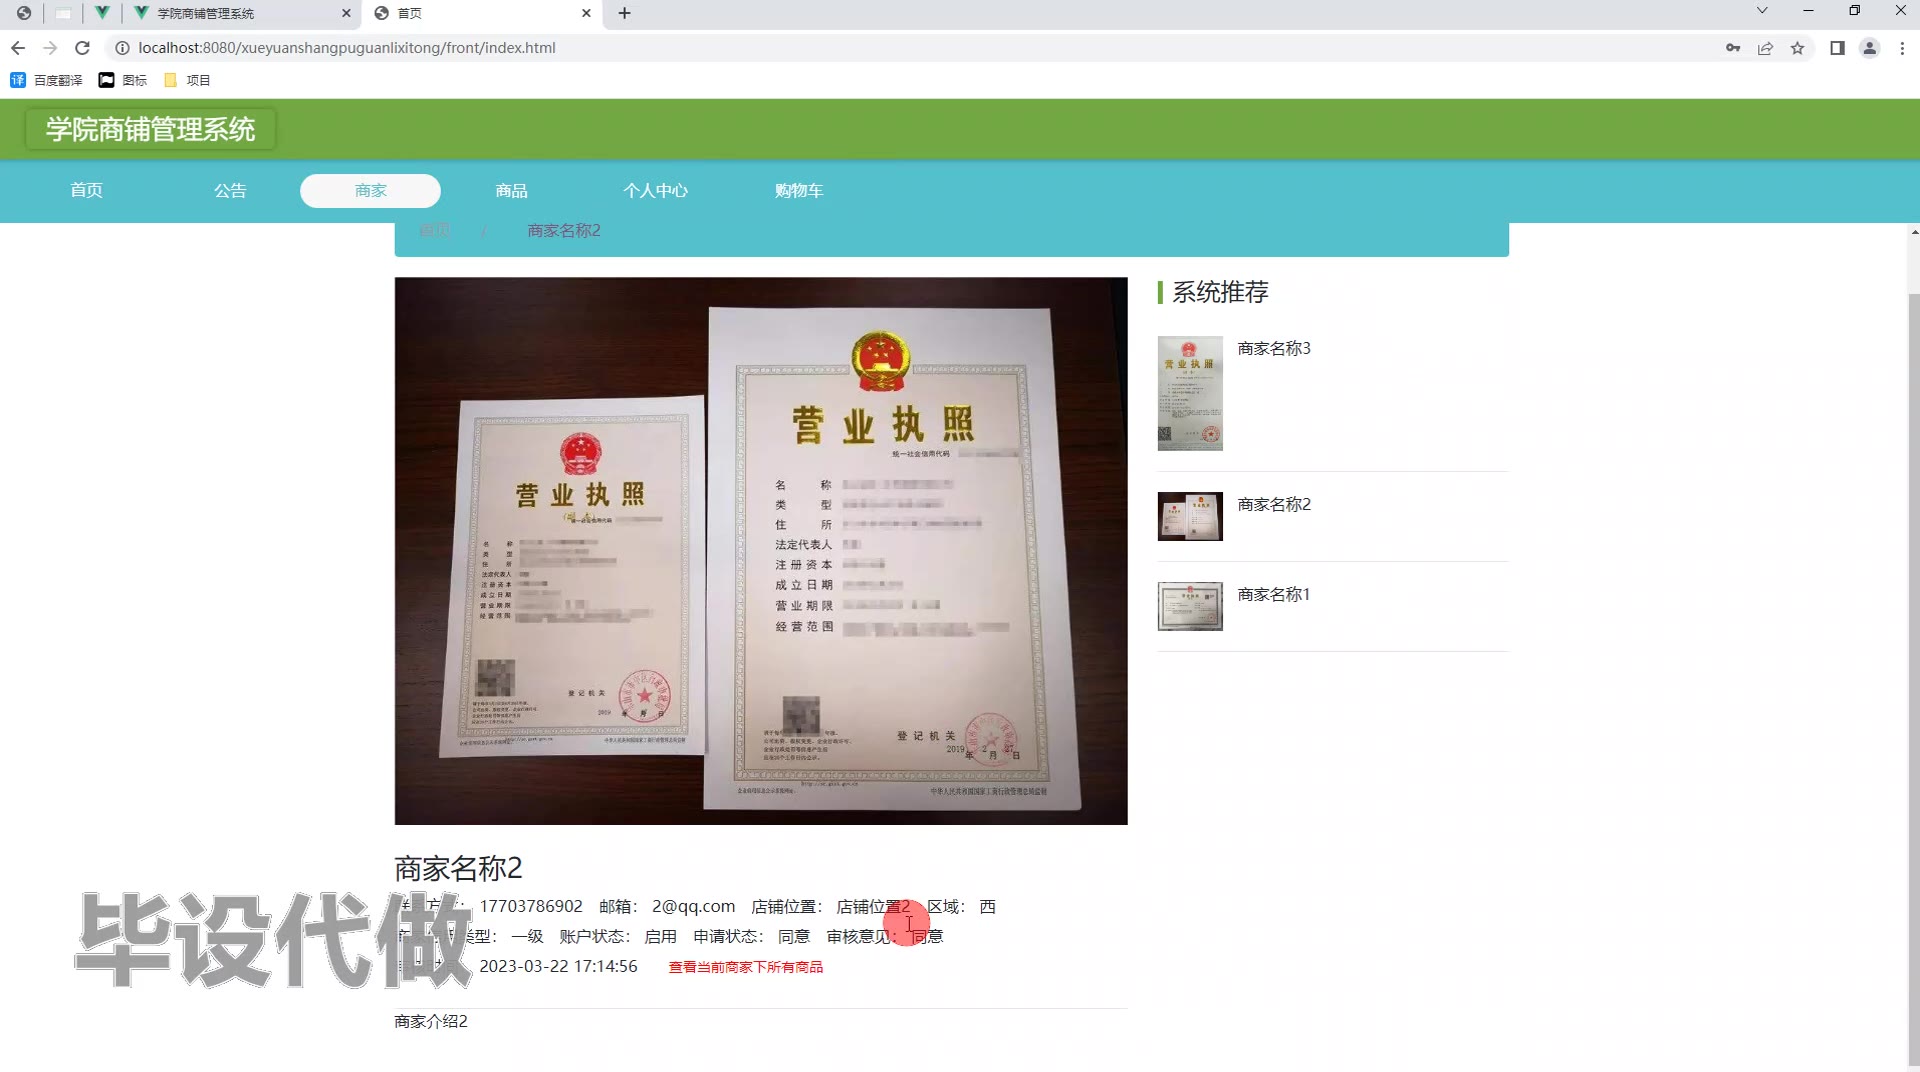Open the pinned green V tab
This screenshot has width=1920, height=1072.
pyautogui.click(x=102, y=13)
